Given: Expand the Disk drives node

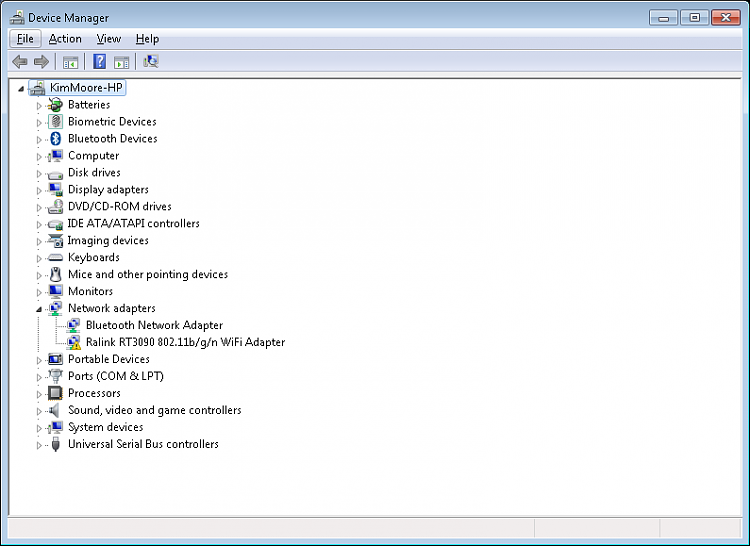Looking at the screenshot, I should (x=39, y=174).
